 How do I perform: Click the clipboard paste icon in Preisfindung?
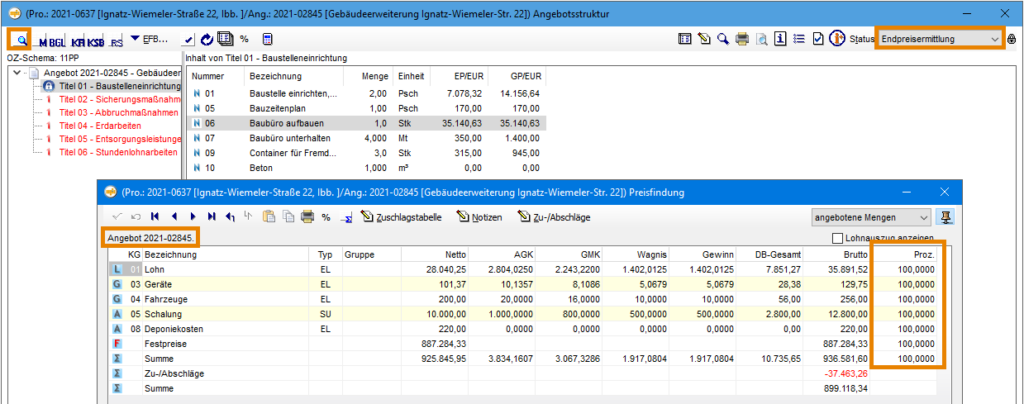coord(268,216)
